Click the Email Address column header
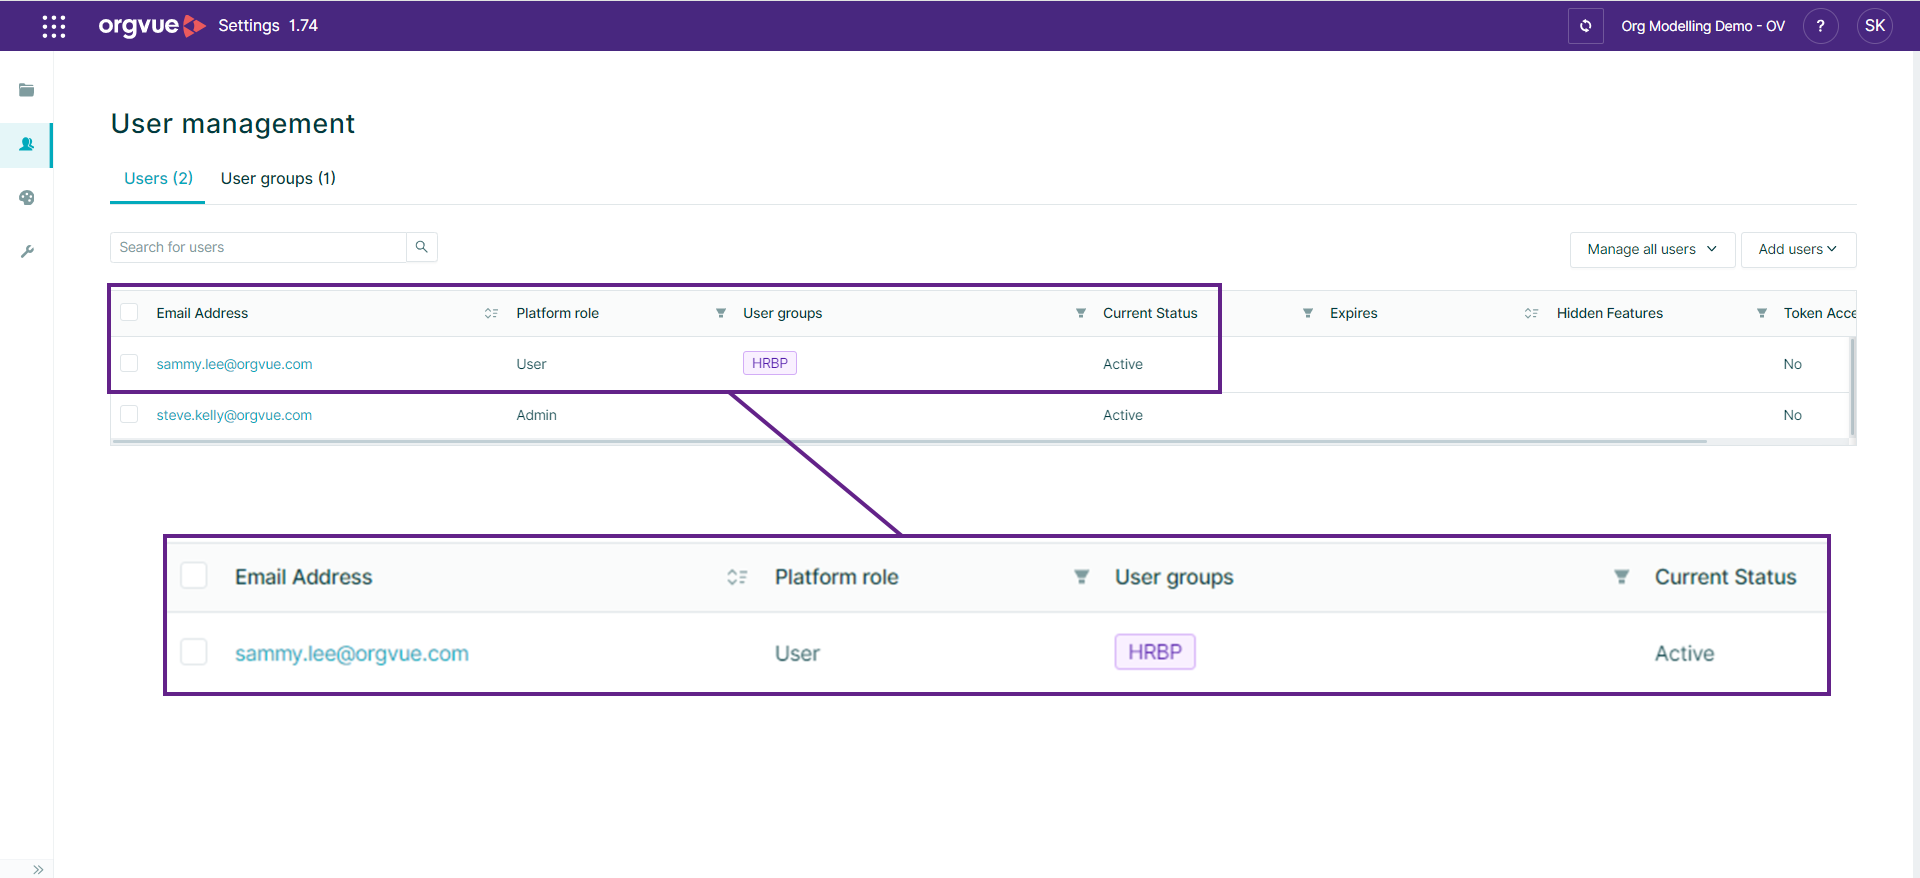This screenshot has width=1920, height=878. [x=202, y=313]
